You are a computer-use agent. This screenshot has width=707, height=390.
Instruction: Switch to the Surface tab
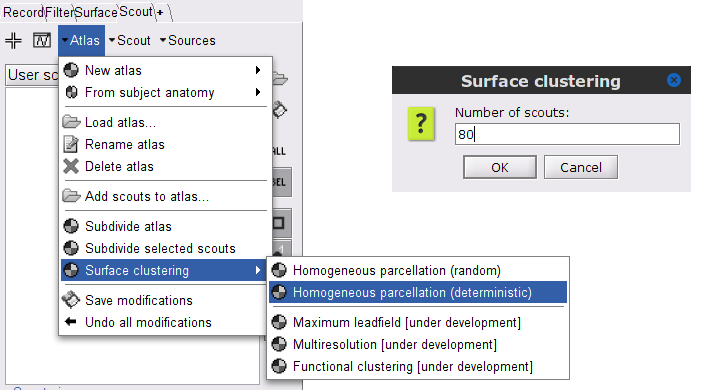pyautogui.click(x=96, y=12)
